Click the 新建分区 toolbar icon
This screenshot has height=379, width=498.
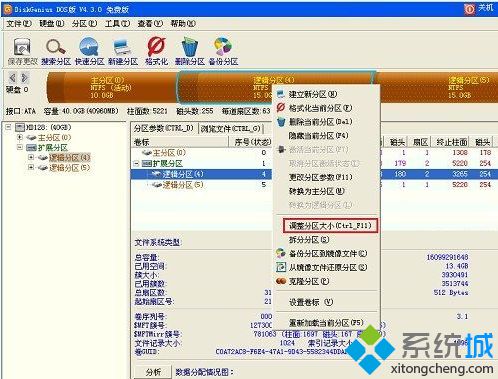[x=122, y=47]
